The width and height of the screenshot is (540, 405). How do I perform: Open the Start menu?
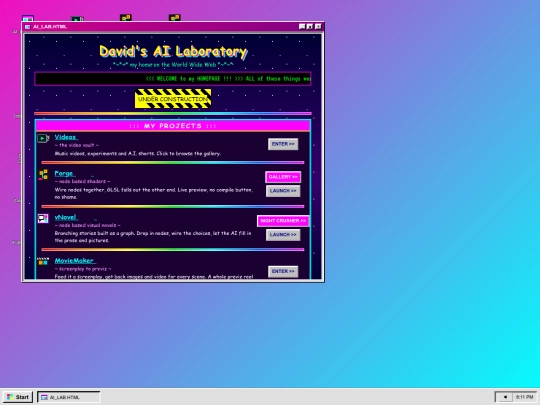(18, 397)
